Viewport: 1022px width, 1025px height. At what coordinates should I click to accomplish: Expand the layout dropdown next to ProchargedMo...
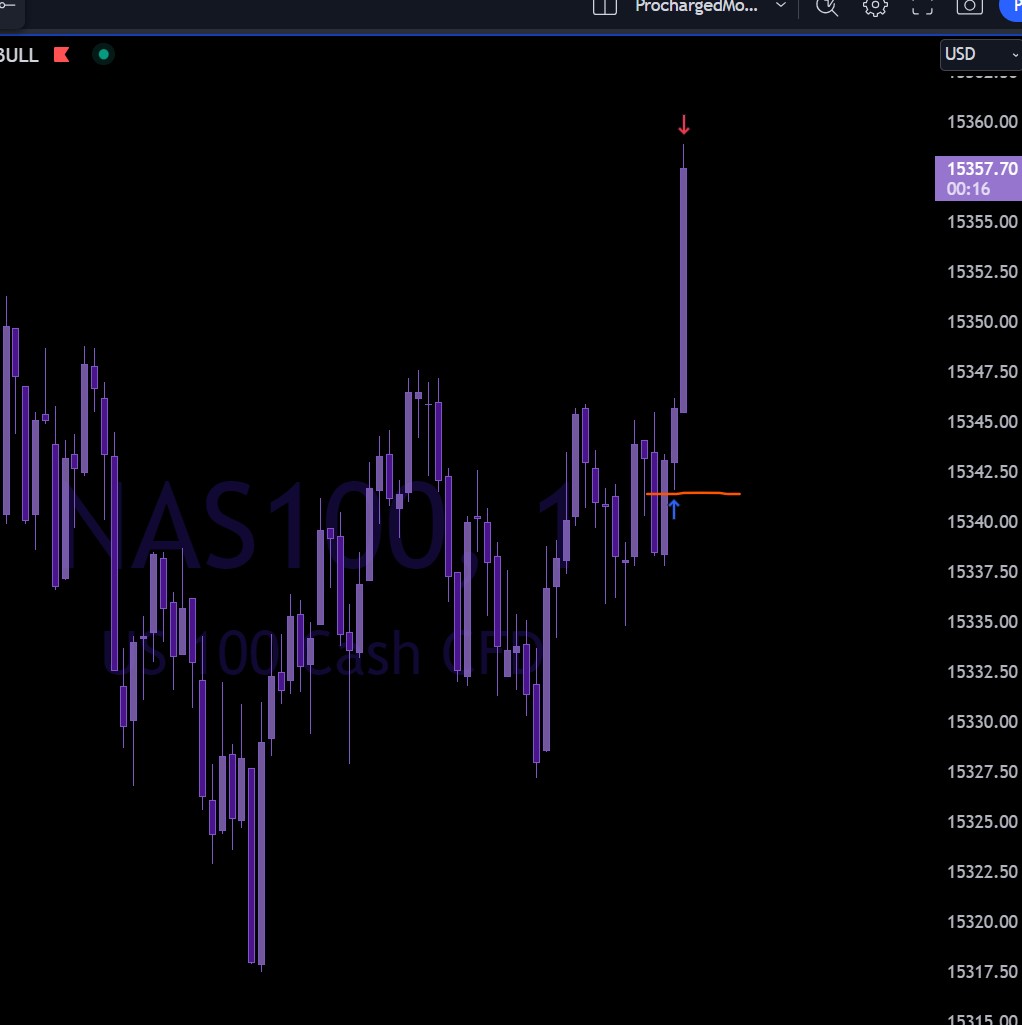pyautogui.click(x=781, y=5)
